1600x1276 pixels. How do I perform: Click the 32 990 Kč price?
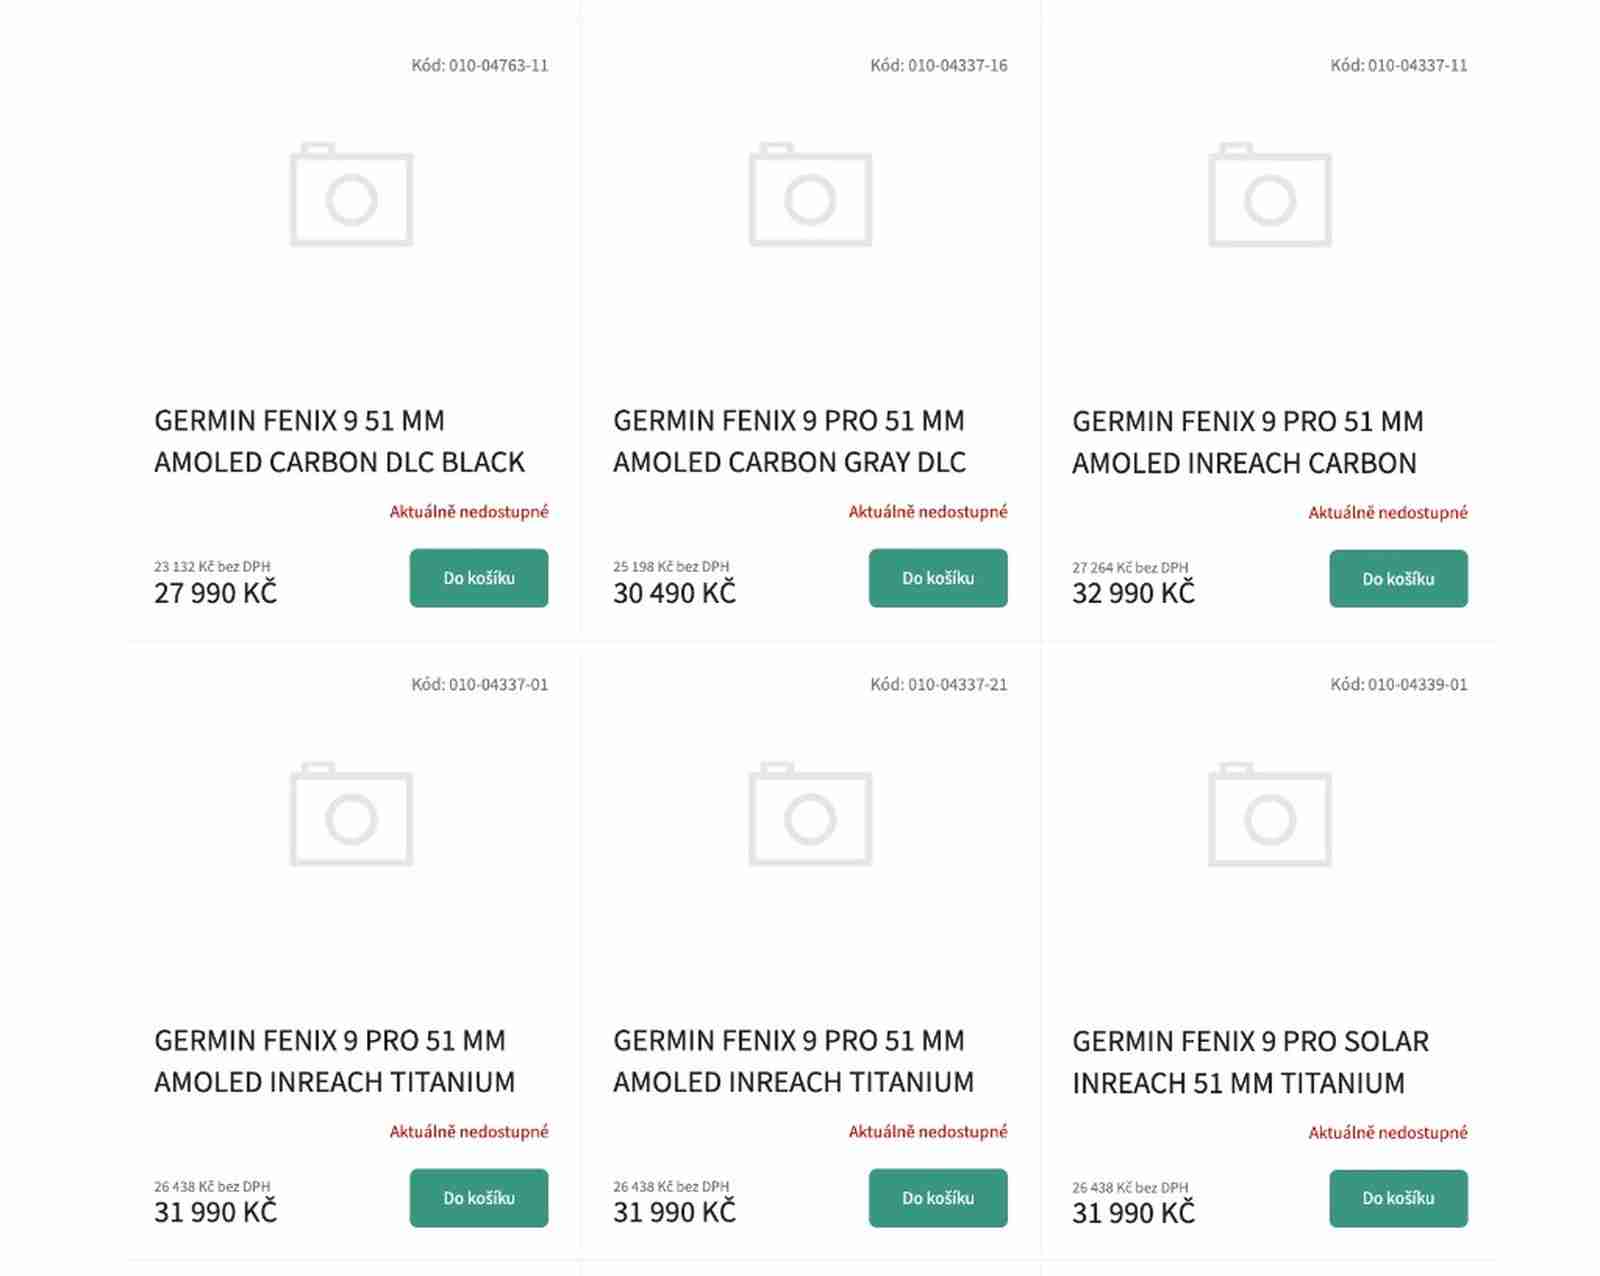[1133, 593]
